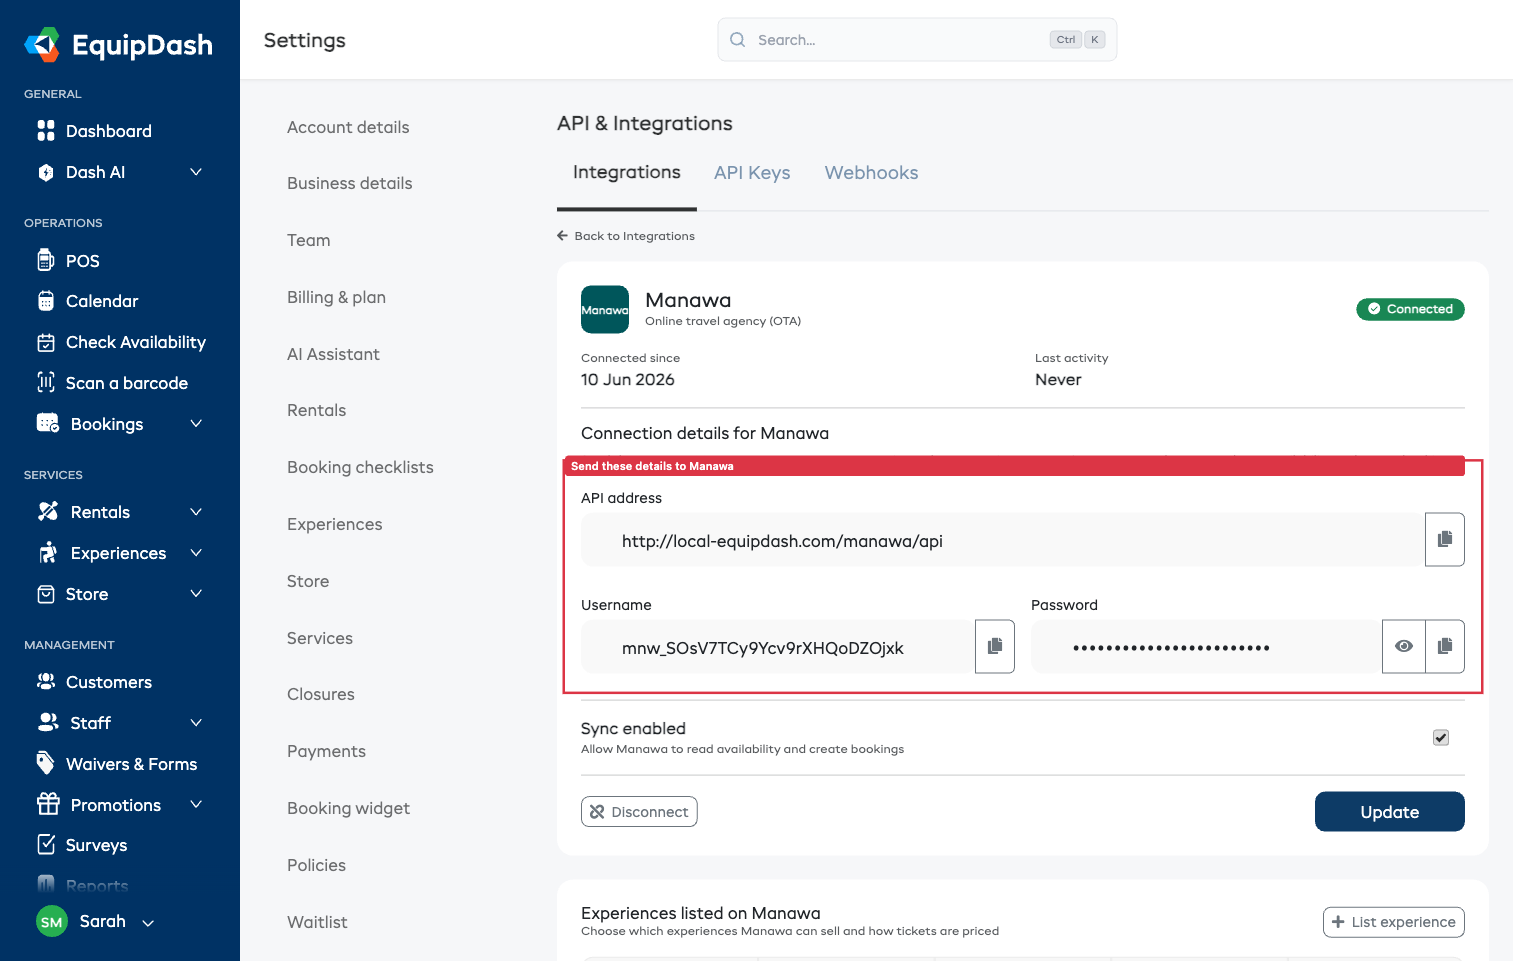Click the API address field
This screenshot has width=1513, height=961.
point(1002,540)
